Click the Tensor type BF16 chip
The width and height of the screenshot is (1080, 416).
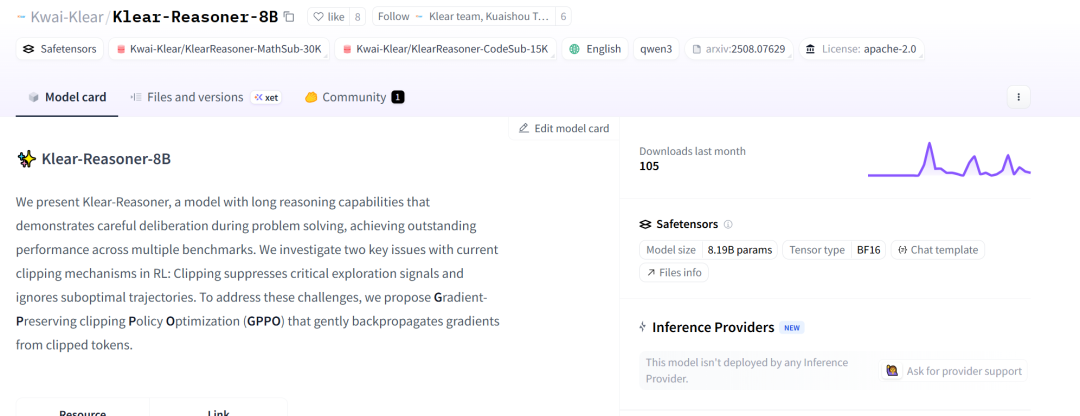[834, 250]
